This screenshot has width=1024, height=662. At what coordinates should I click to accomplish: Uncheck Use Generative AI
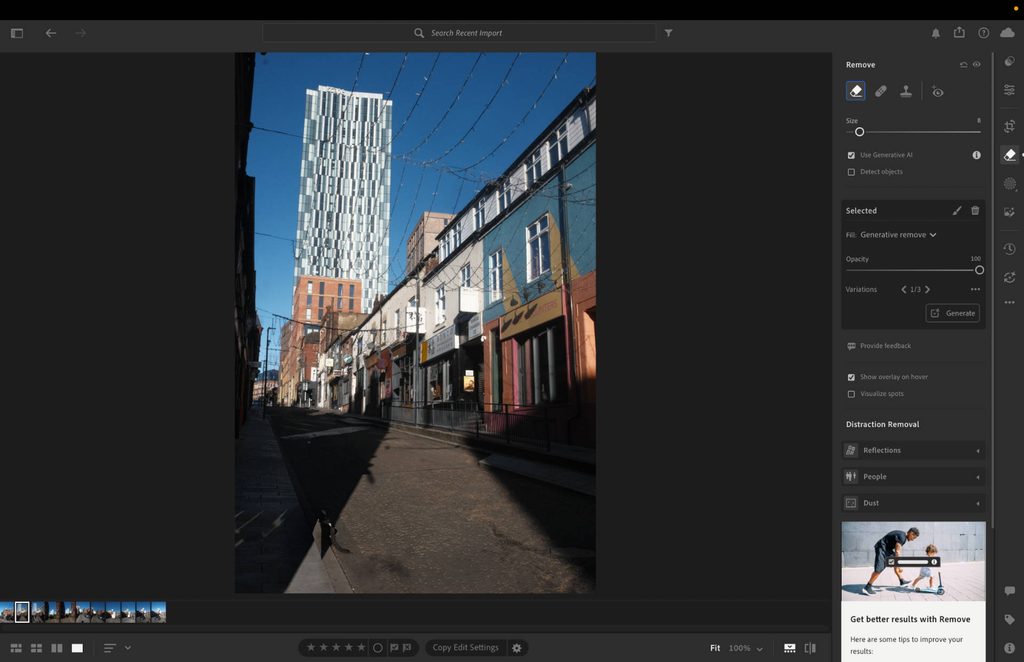click(x=851, y=155)
